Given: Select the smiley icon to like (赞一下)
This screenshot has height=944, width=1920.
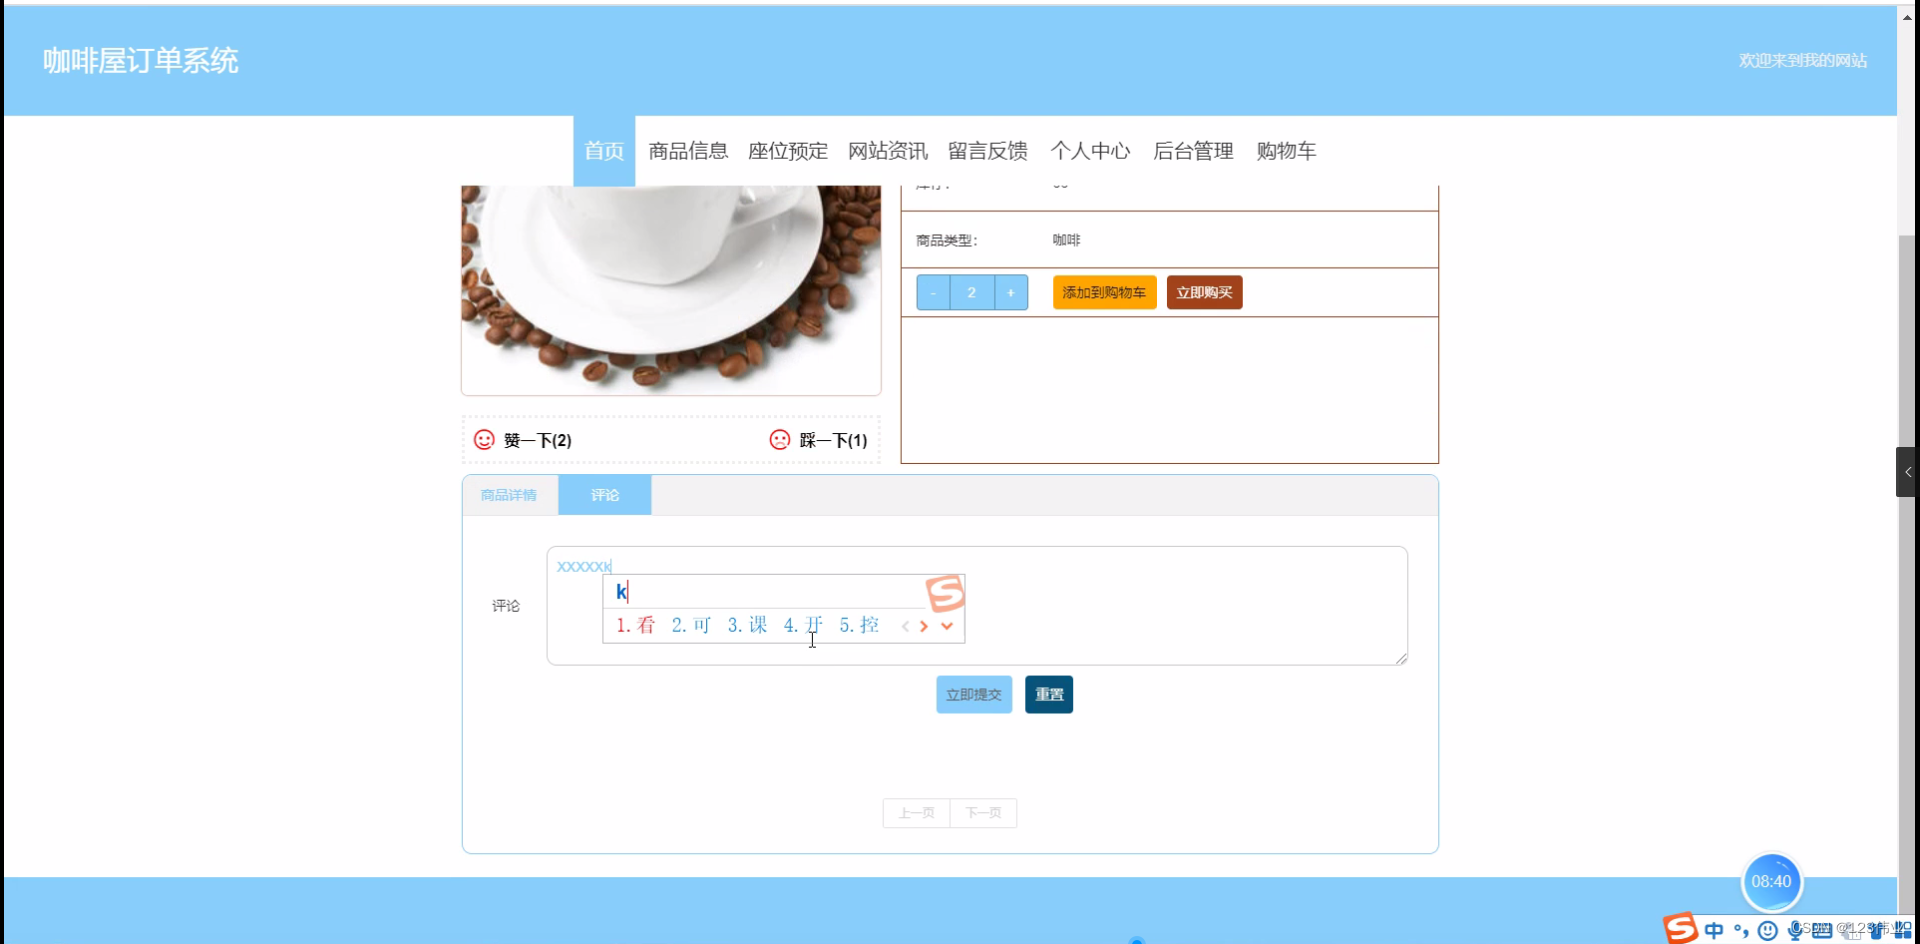Looking at the screenshot, I should pos(483,439).
